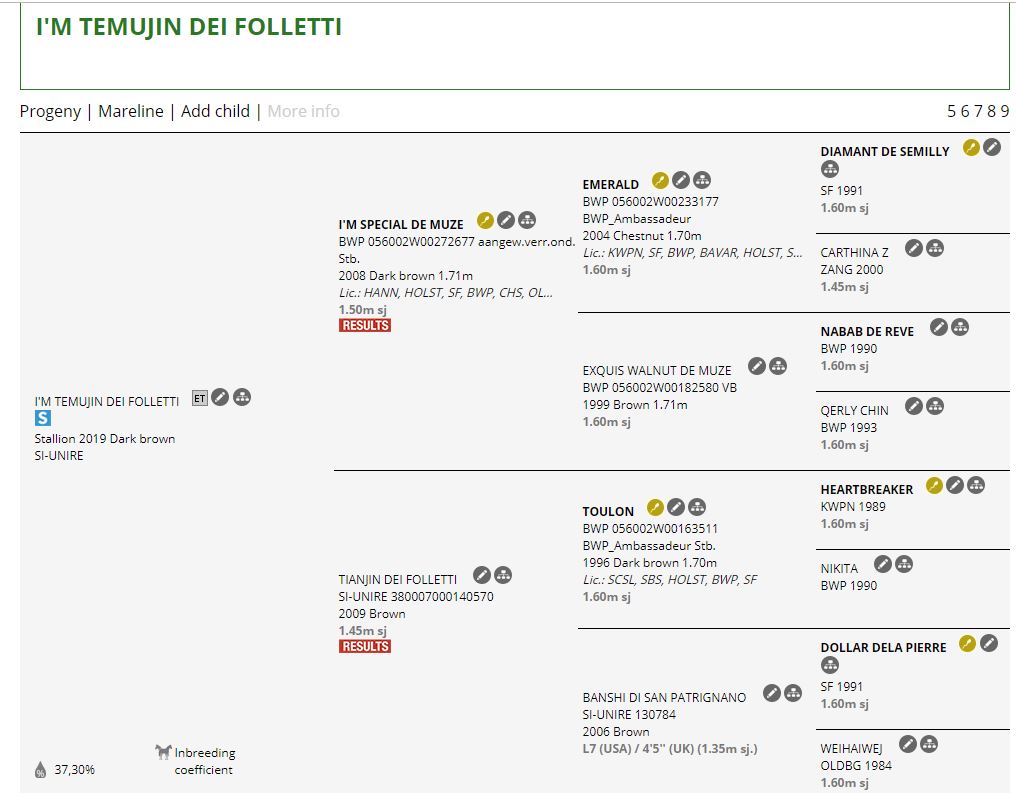The height and width of the screenshot is (793, 1016).
Task: Click the ET badge beside I'M TEMUJIN DEI FOLLETTI
Action: pos(200,398)
